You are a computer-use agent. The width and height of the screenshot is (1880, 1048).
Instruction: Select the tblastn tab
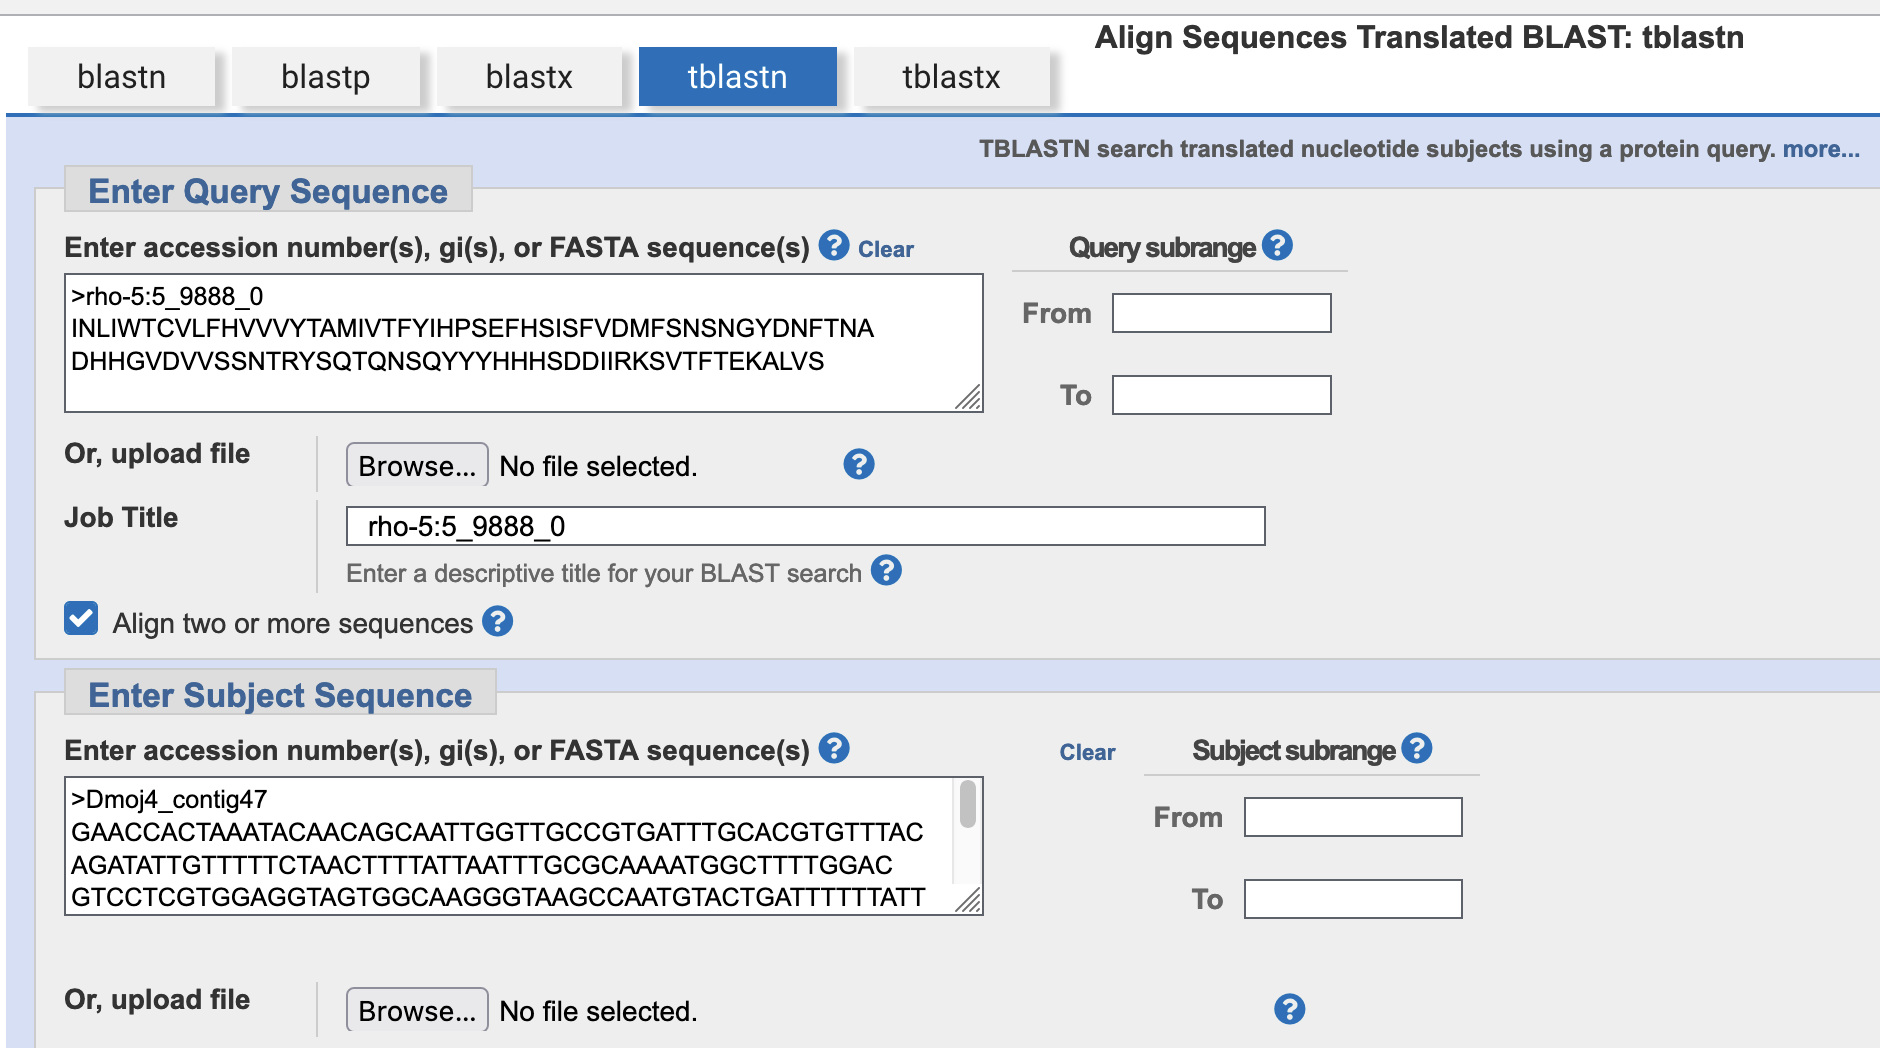(738, 77)
